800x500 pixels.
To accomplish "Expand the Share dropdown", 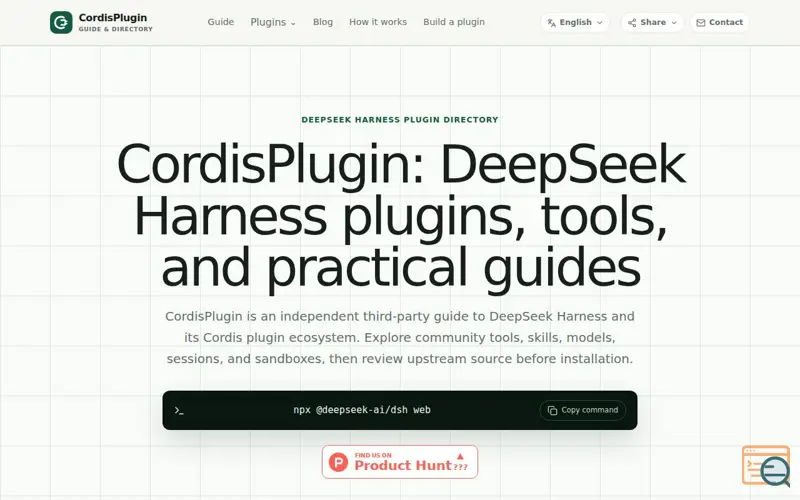I will [652, 22].
